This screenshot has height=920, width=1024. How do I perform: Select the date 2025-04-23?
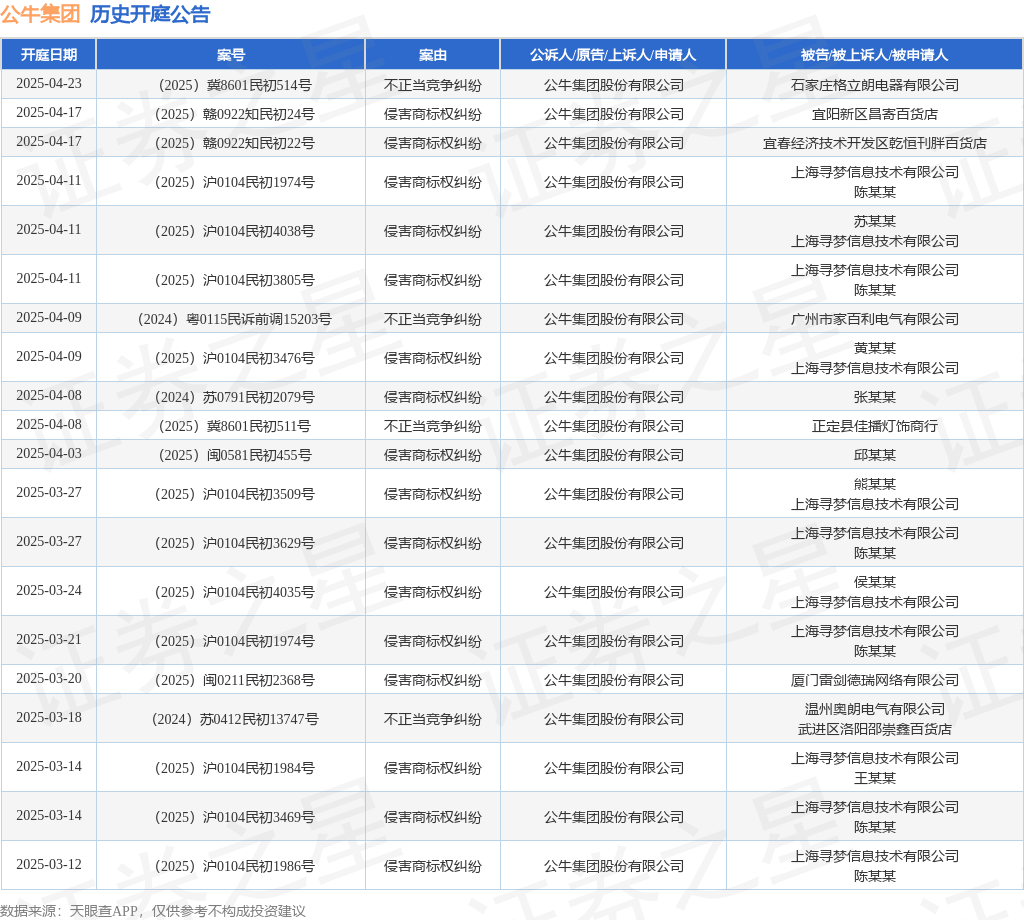point(49,84)
